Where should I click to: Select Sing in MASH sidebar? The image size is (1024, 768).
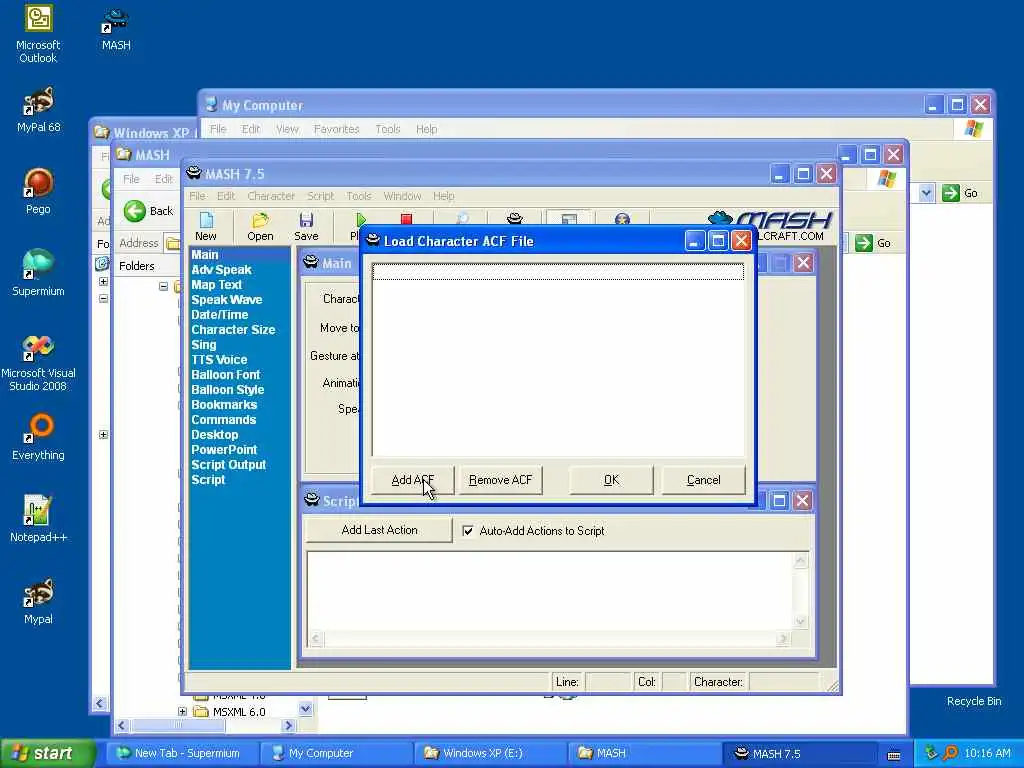(204, 345)
